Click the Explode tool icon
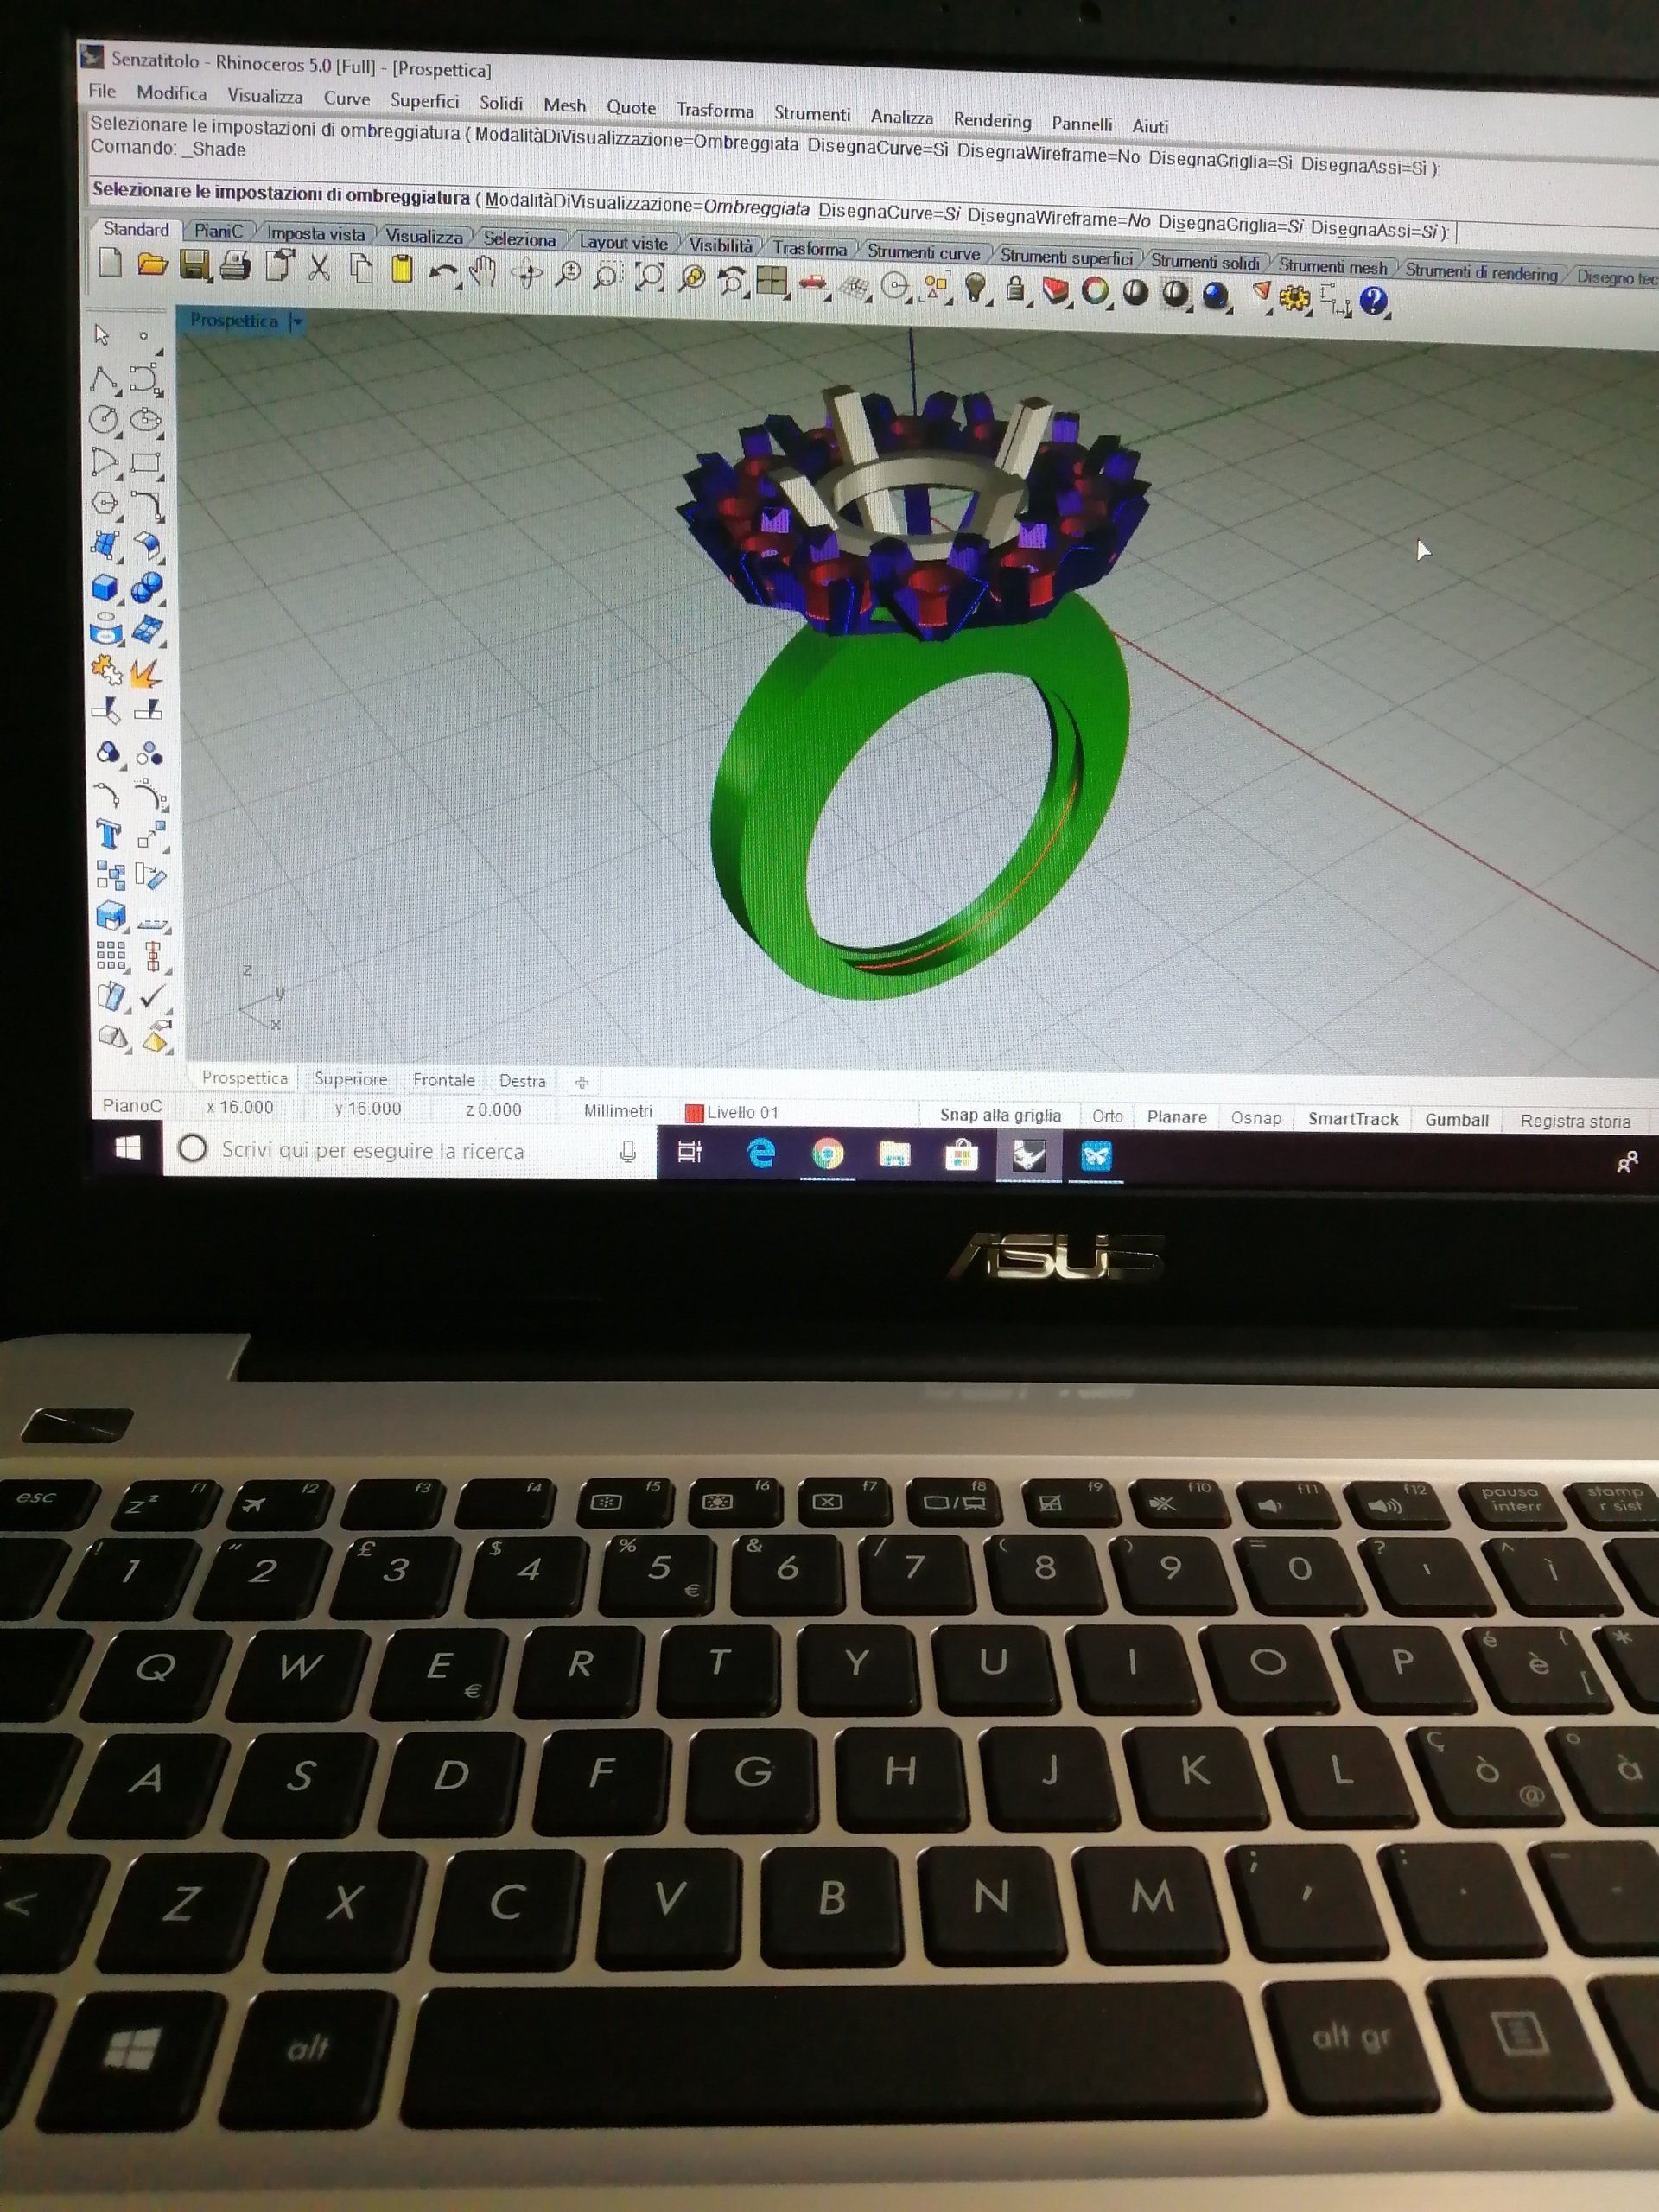 tap(146, 672)
